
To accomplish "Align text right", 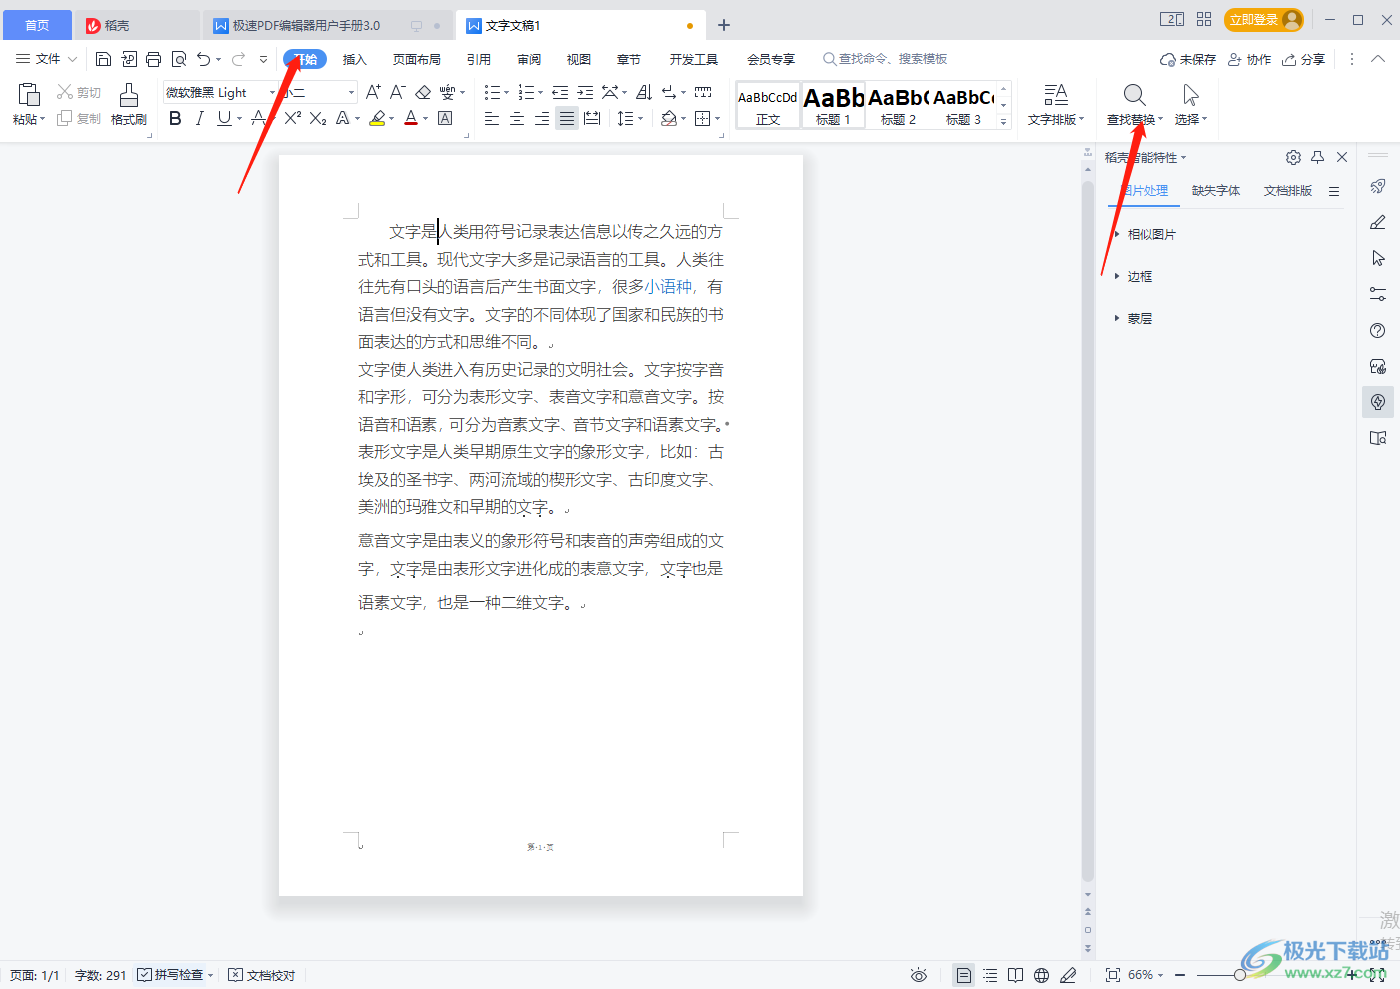I will (541, 118).
